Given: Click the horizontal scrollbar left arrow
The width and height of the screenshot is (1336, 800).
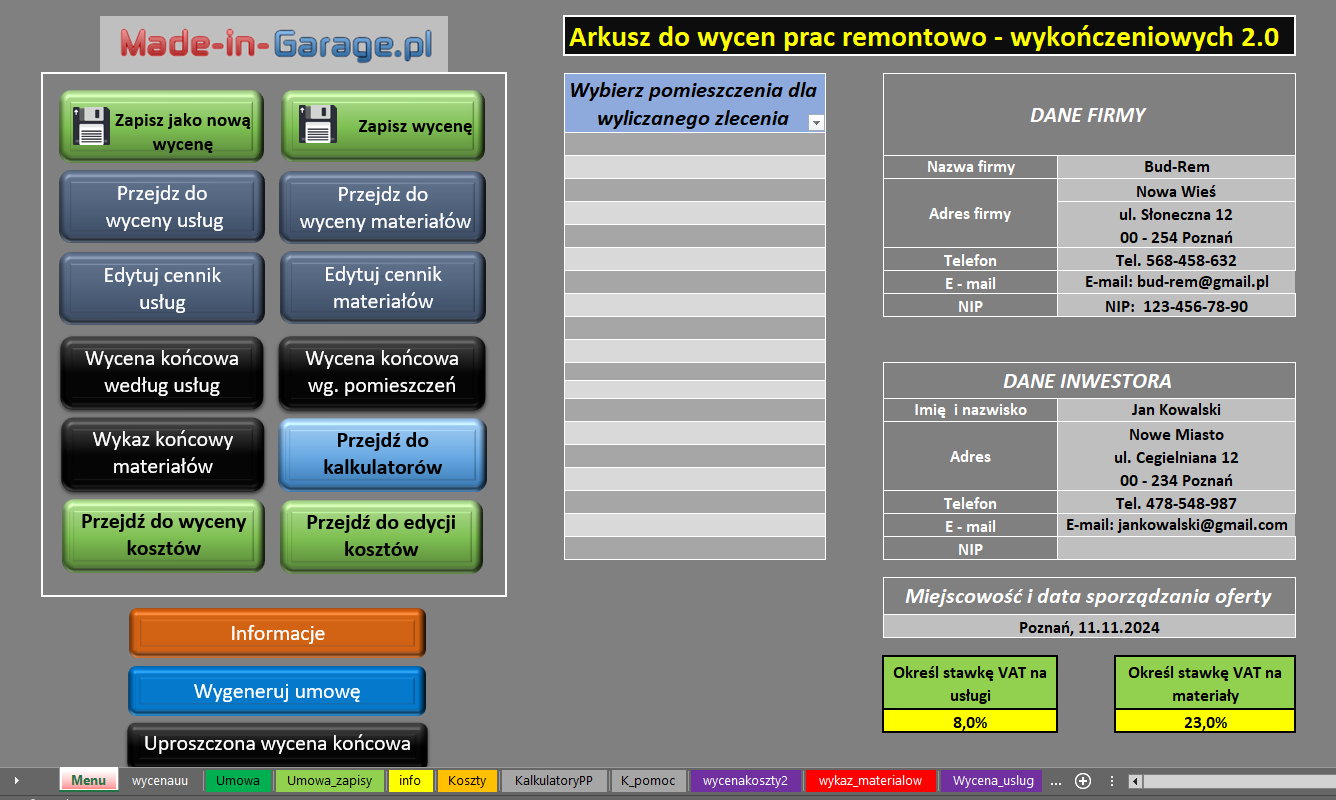Looking at the screenshot, I should 1135,781.
